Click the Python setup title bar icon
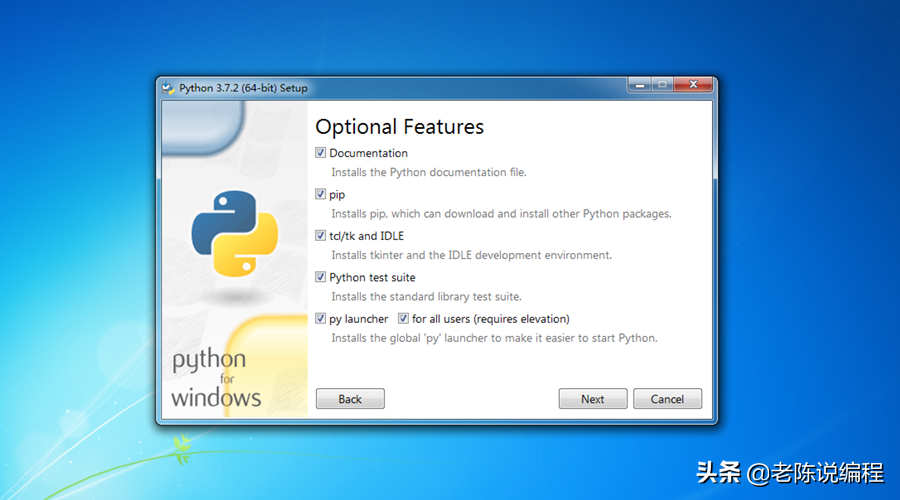 tap(168, 88)
